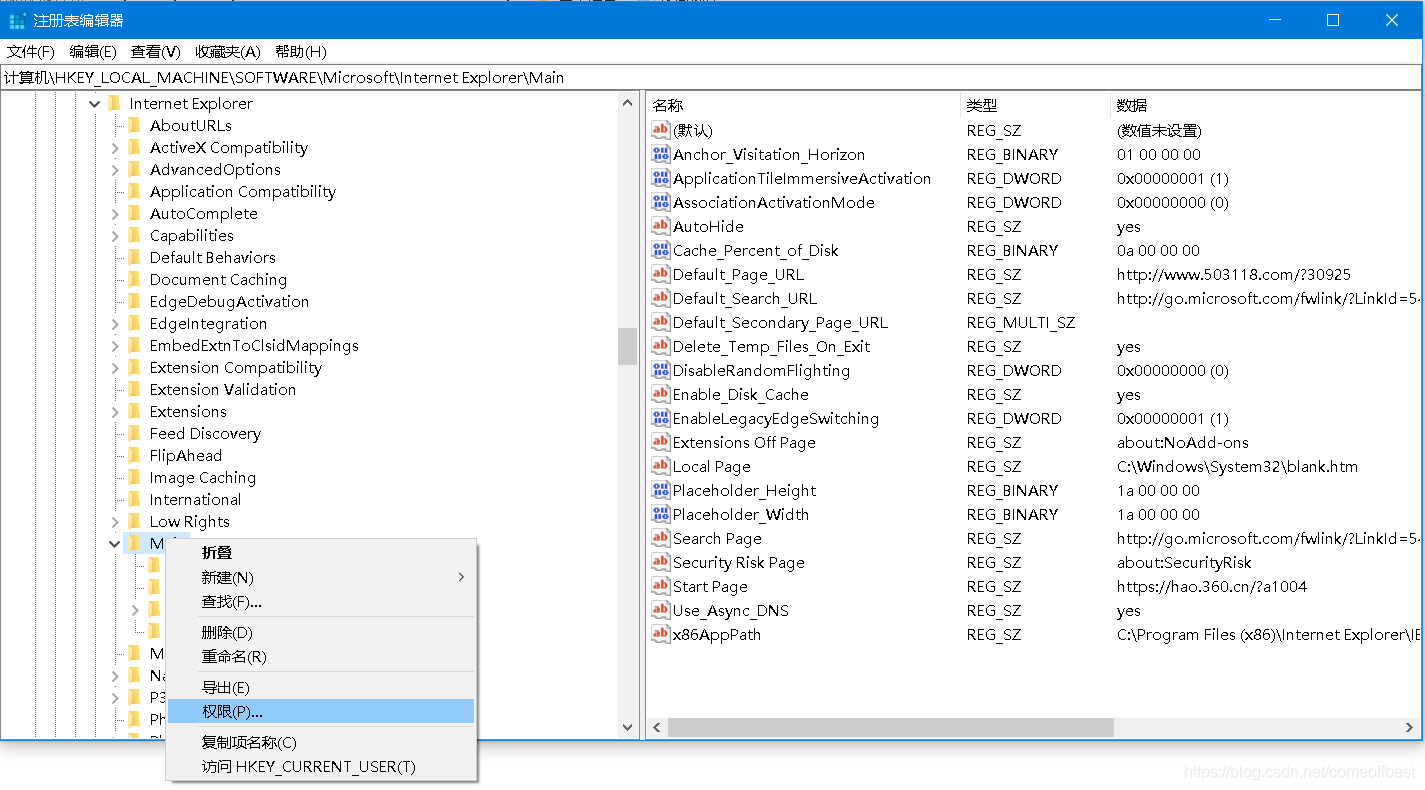Choose 访问 HKEY_CURRENT_USER(T)
1425x790 pixels.
[x=321, y=766]
